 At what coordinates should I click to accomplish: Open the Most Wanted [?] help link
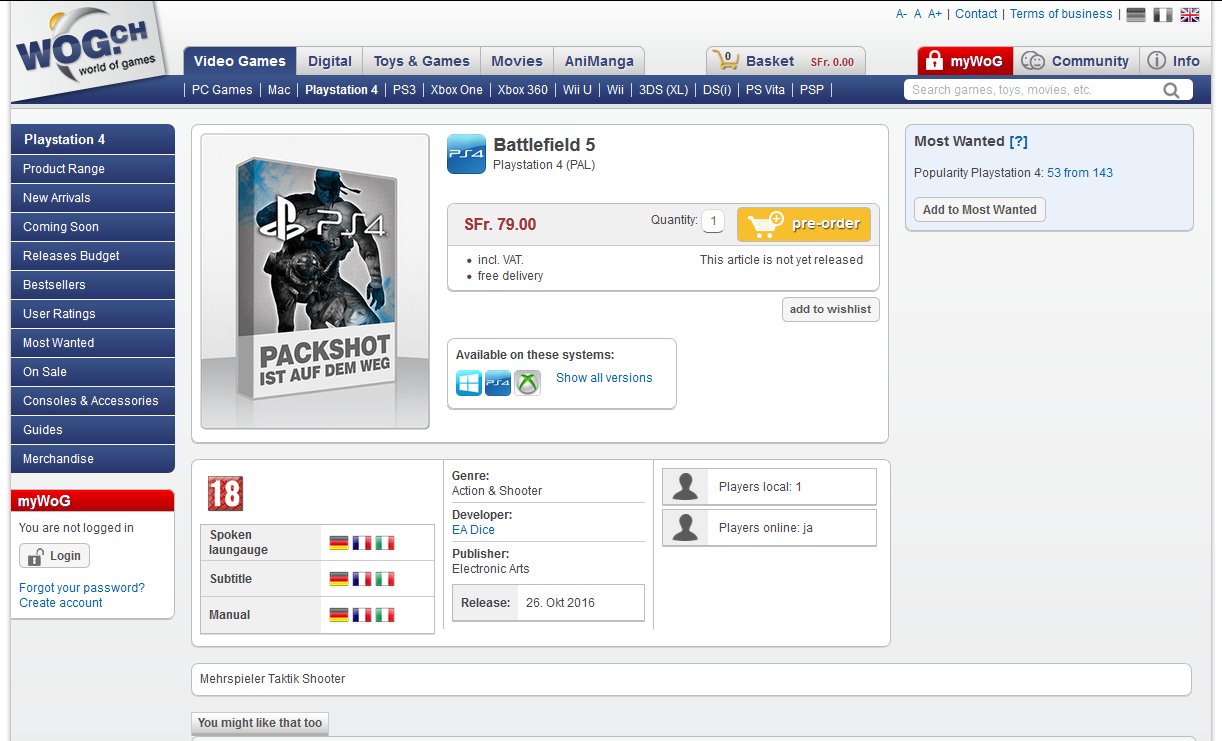click(1018, 142)
